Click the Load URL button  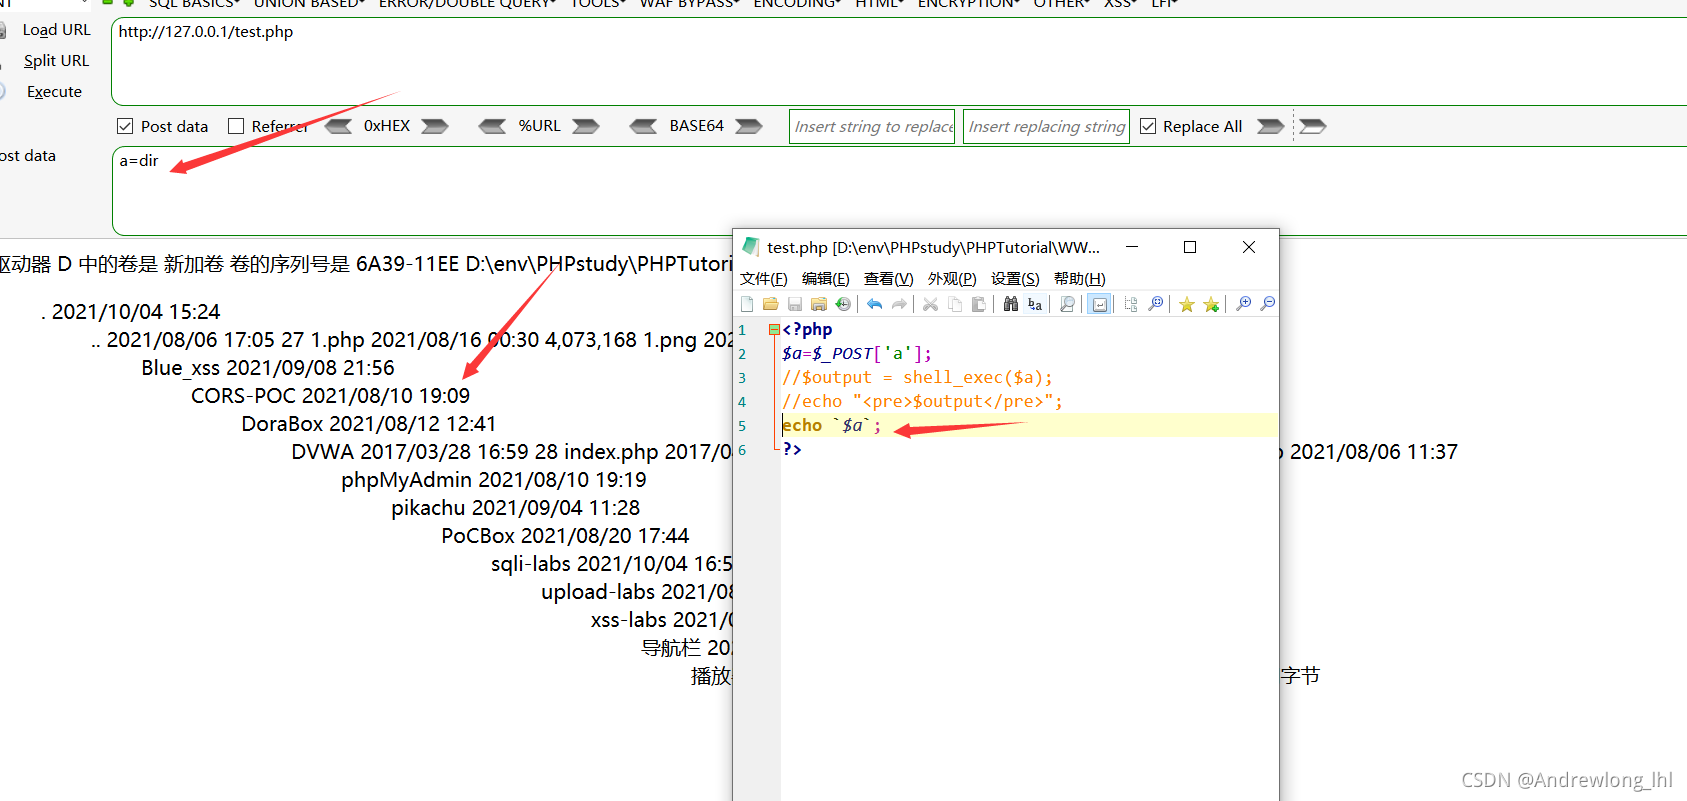56,30
